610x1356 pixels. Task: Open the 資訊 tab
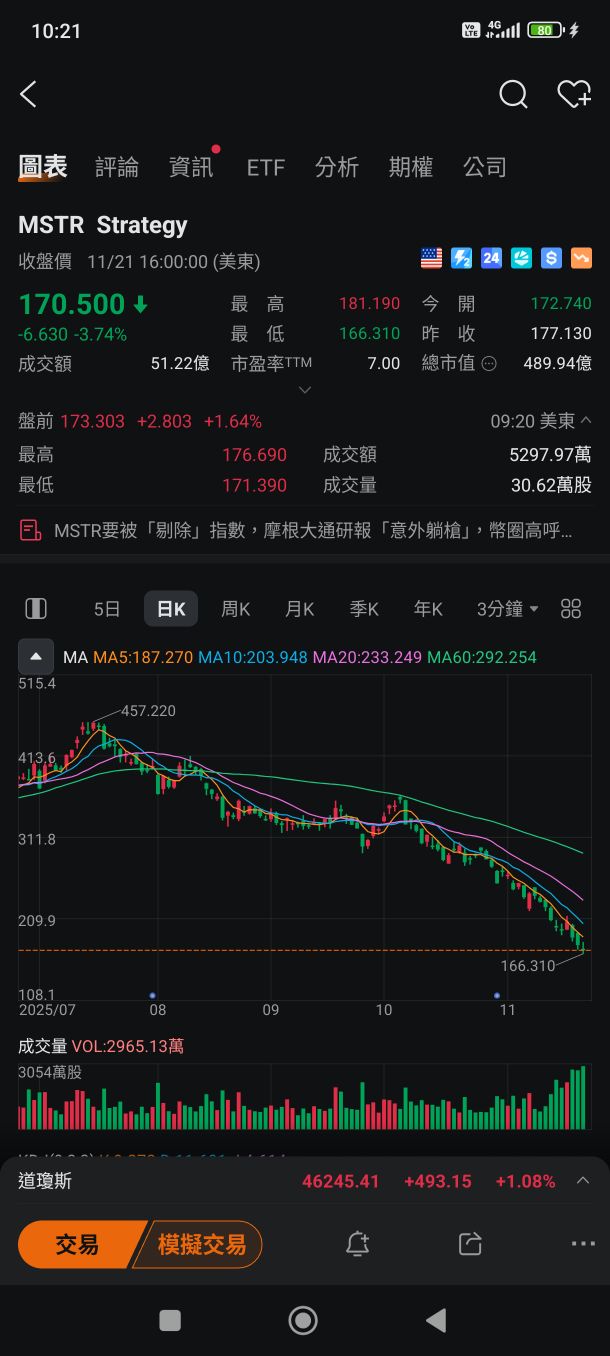click(x=191, y=167)
